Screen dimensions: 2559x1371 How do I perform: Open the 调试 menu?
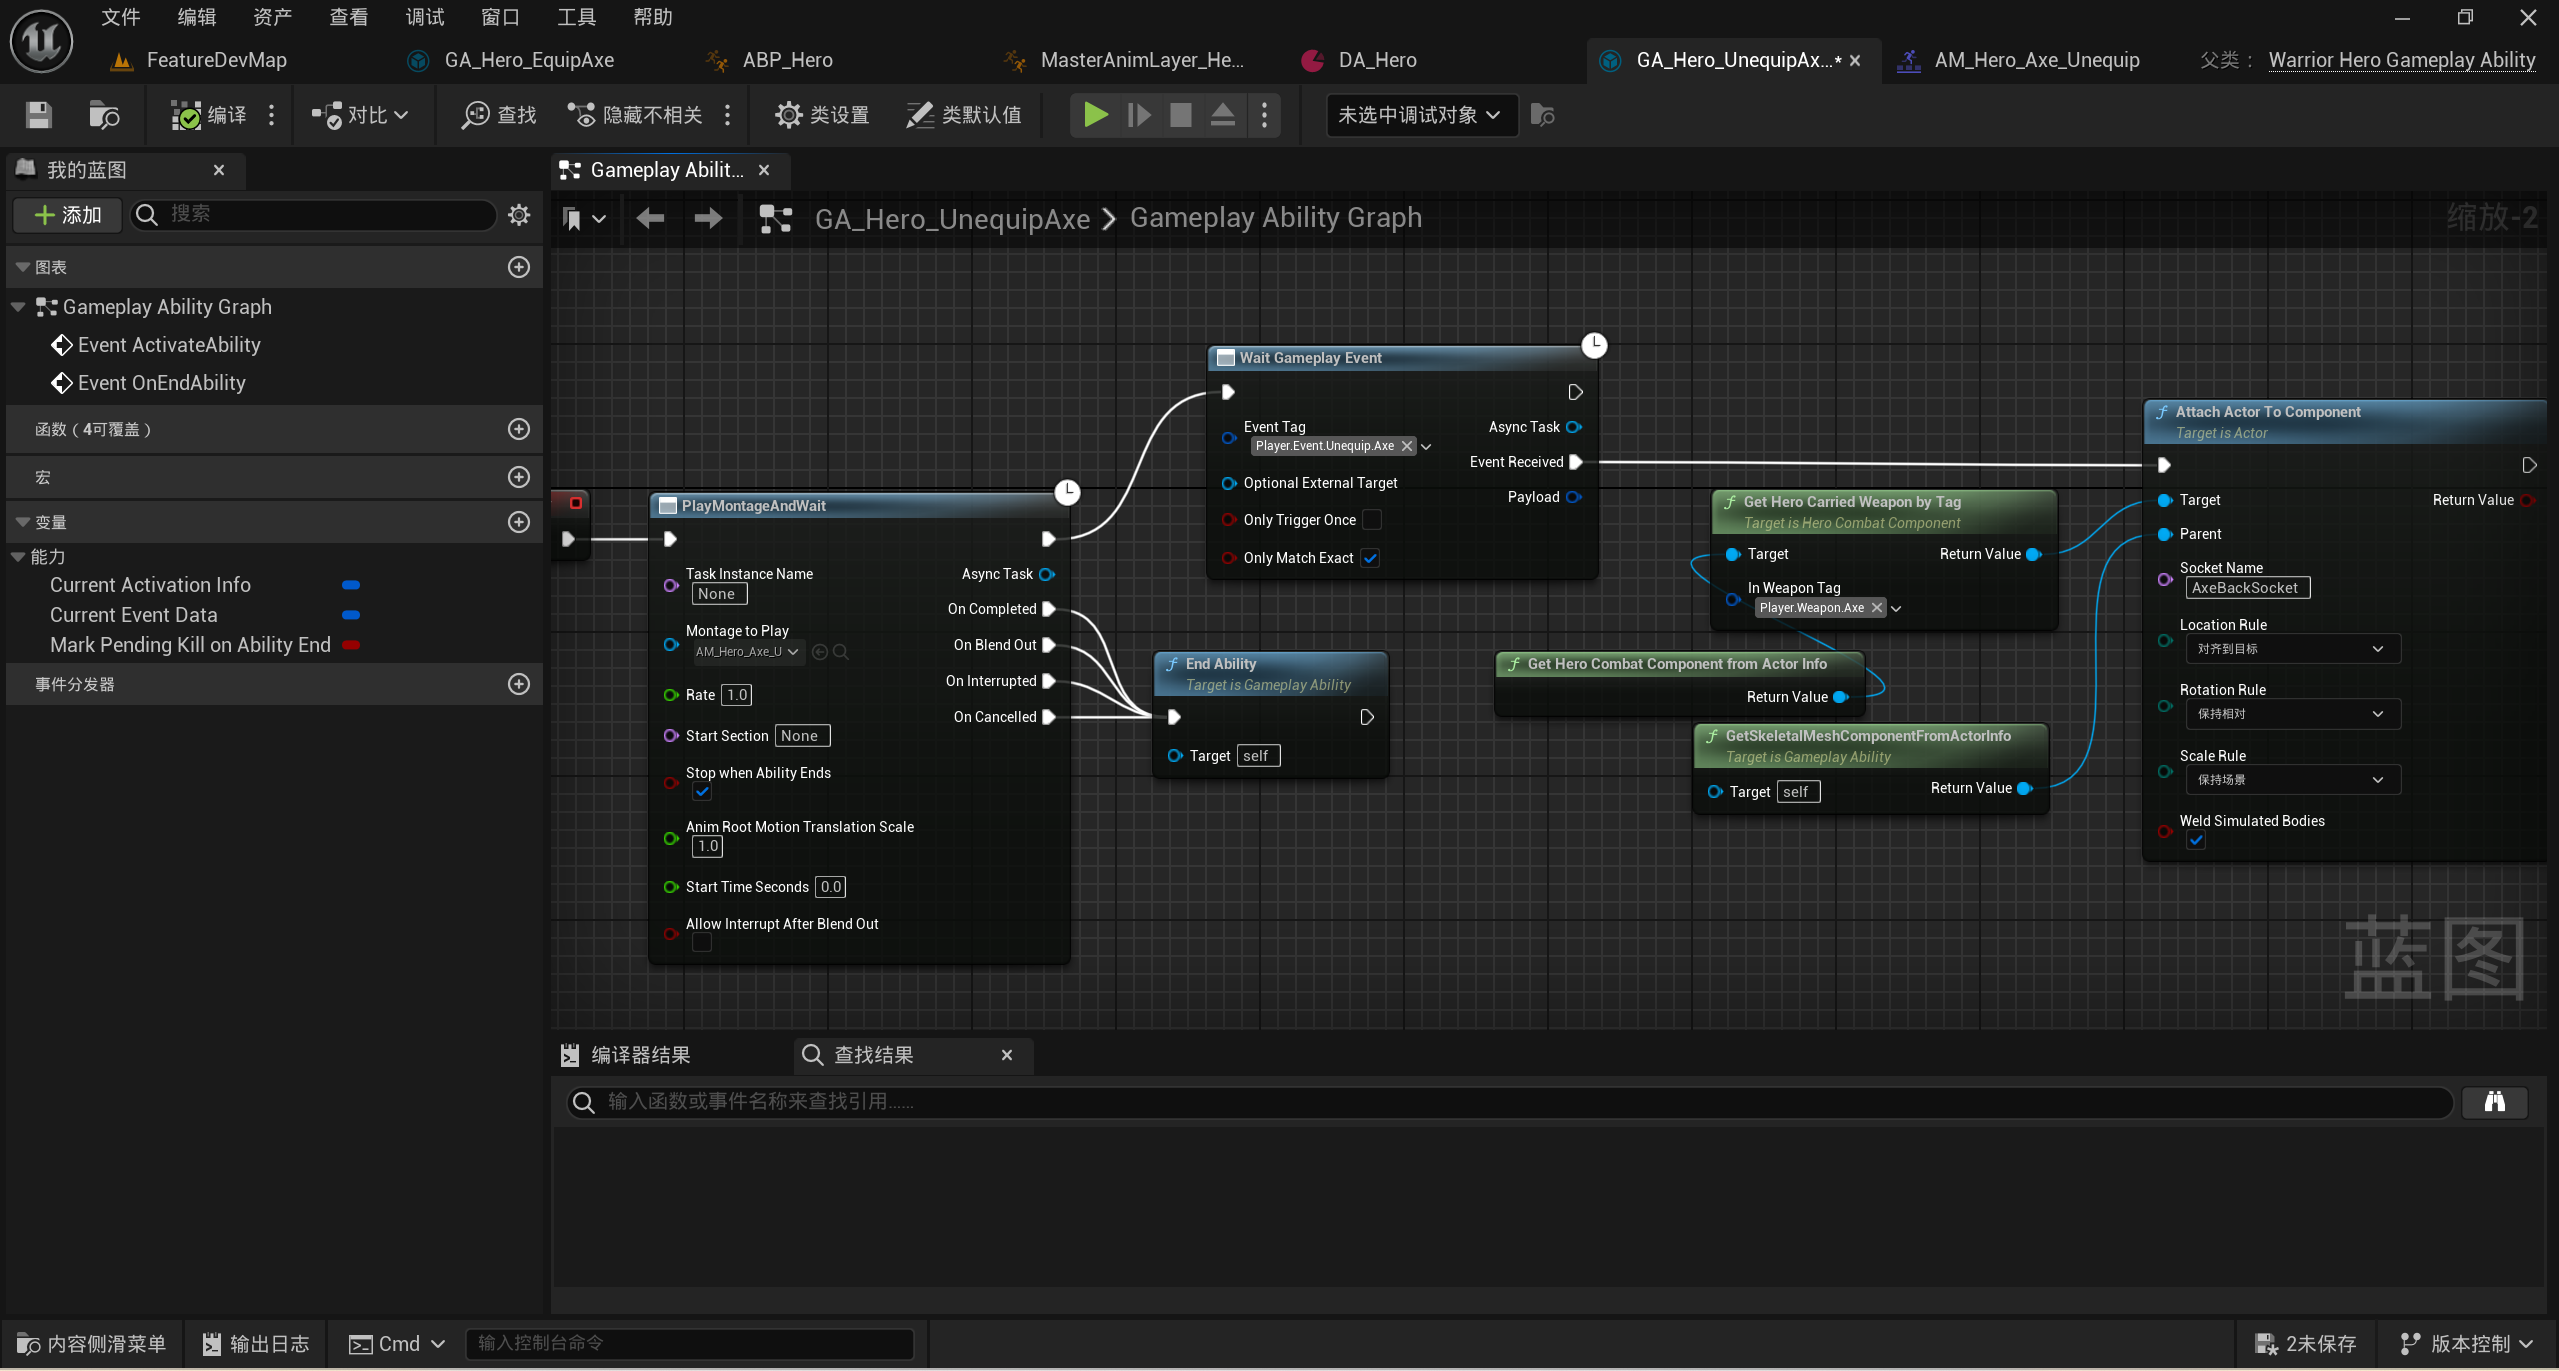[x=424, y=17]
